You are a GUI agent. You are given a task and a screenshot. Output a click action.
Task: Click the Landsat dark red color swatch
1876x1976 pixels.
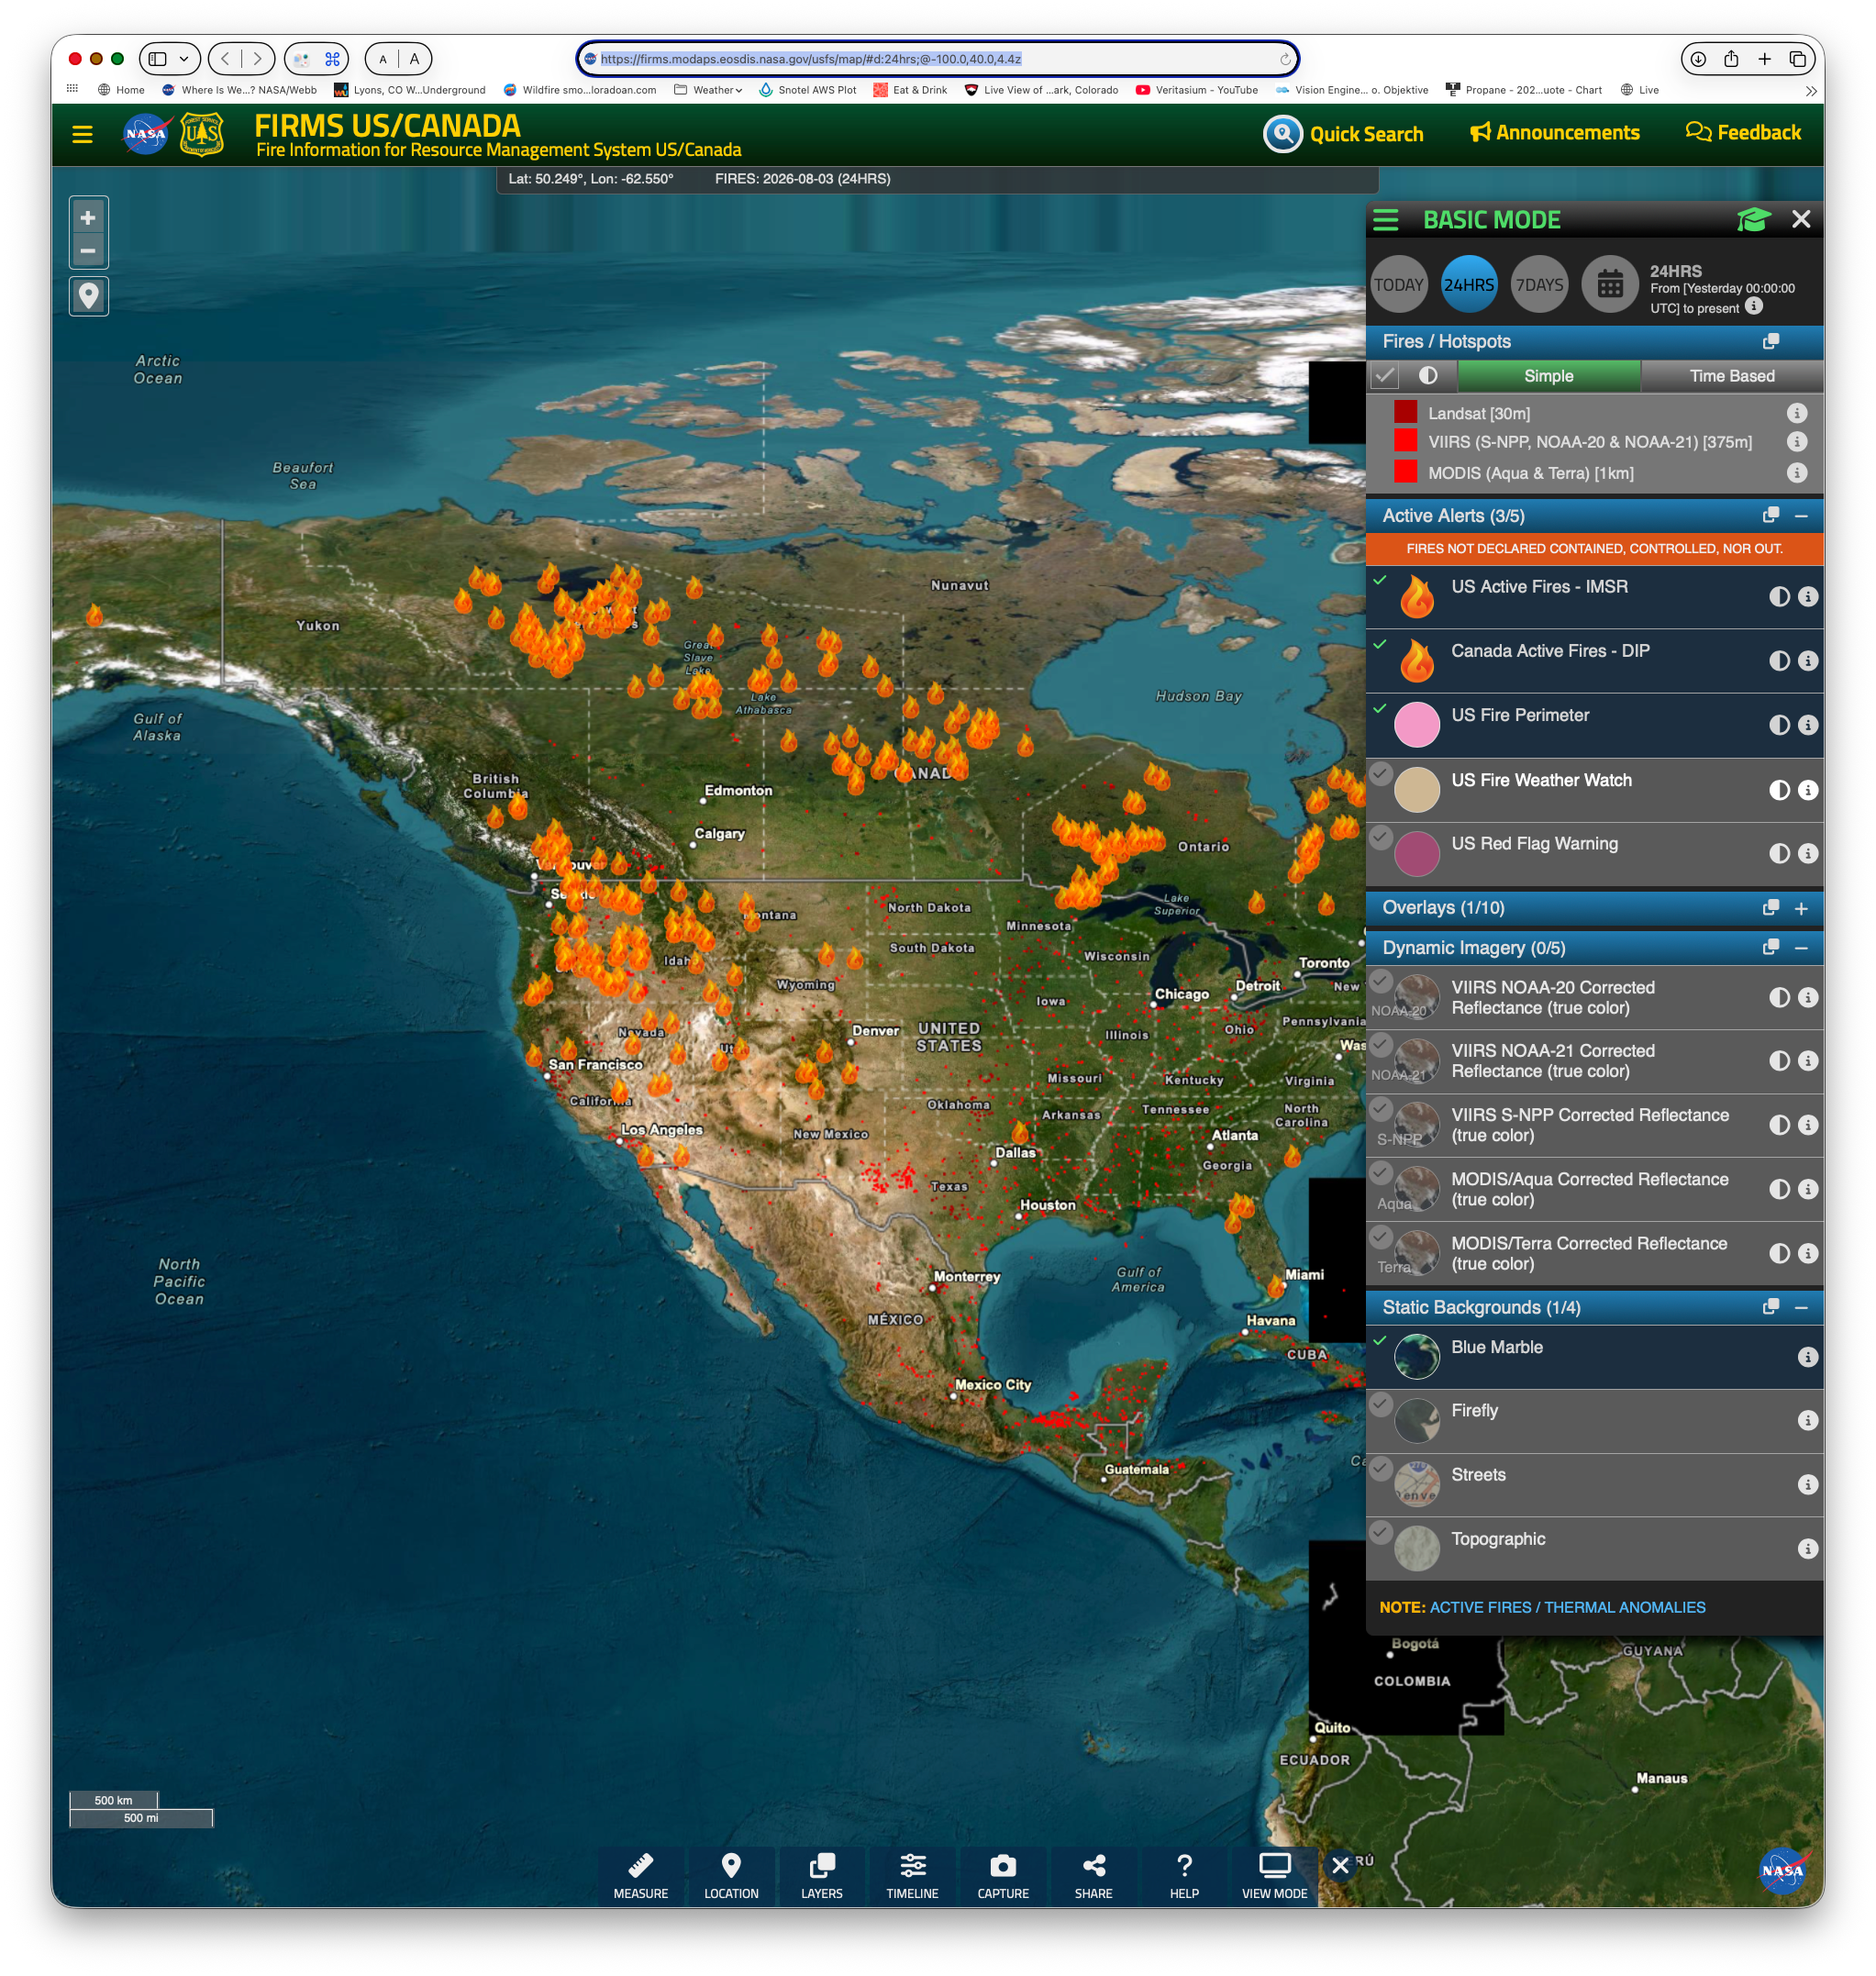1405,412
